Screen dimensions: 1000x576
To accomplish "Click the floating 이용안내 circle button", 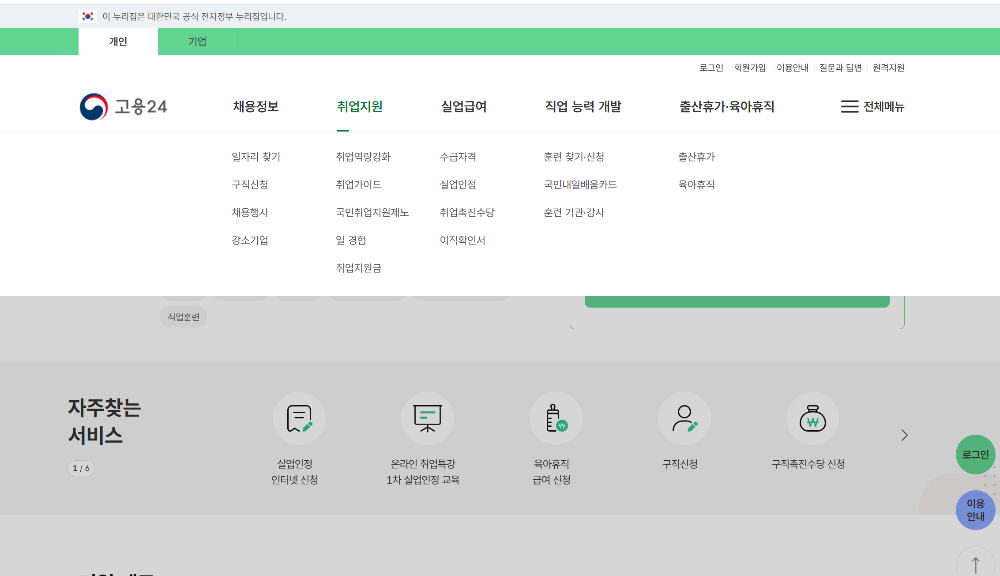I will (x=975, y=511).
